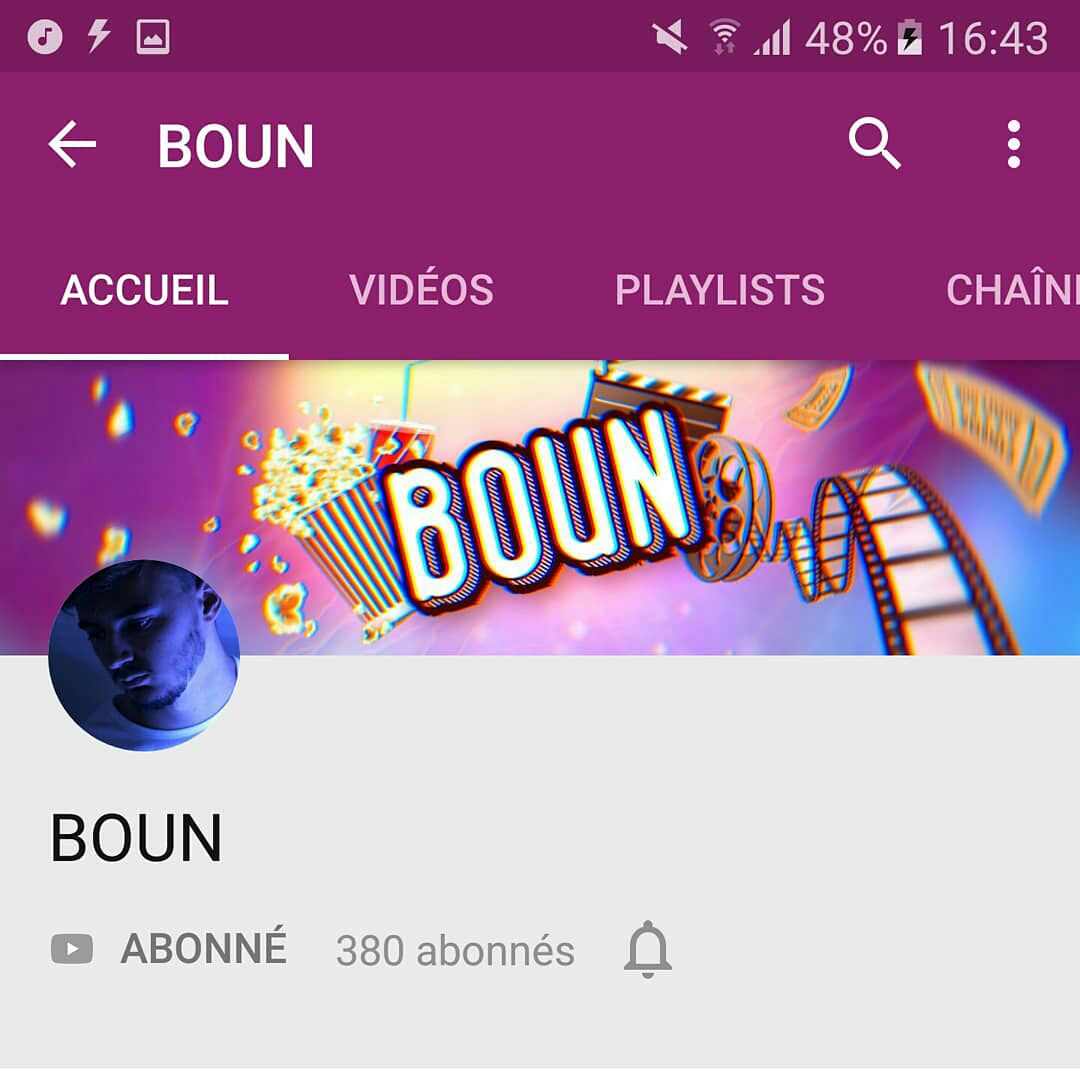The image size is (1080, 1080).
Task: Click the 380 abonnés subscriber count
Action: [x=455, y=951]
